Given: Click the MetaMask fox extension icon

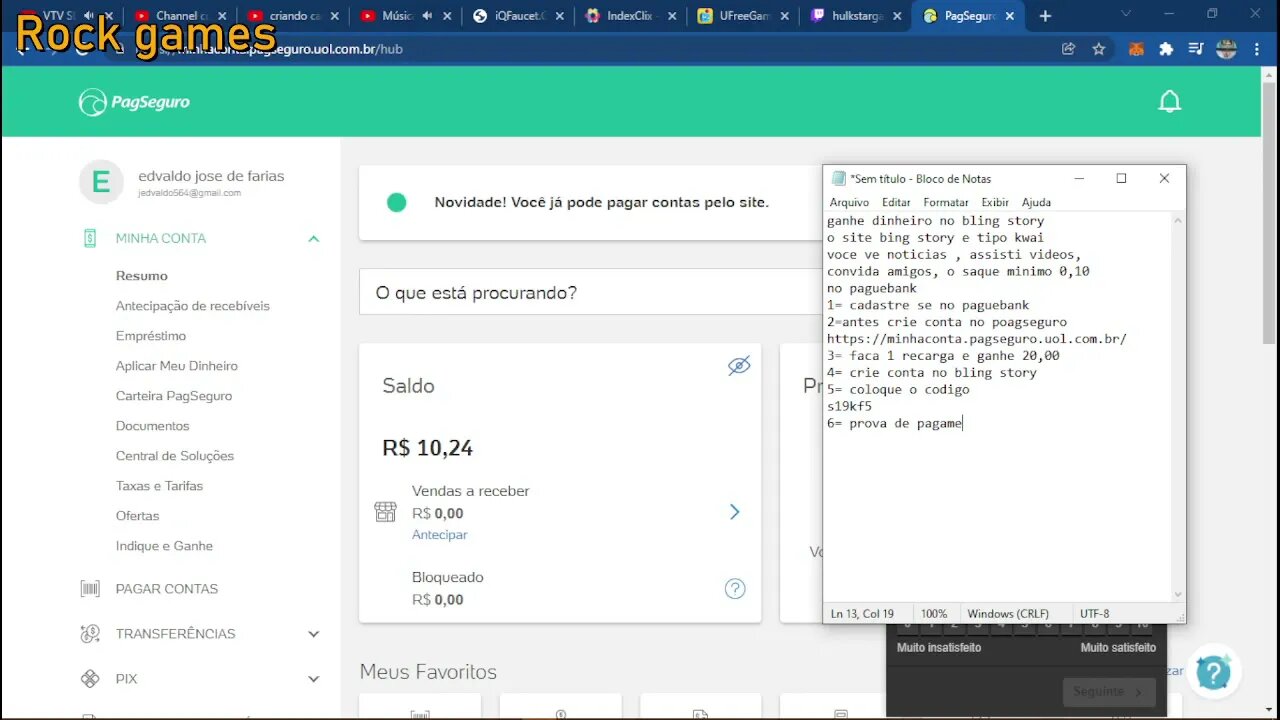Looking at the screenshot, I should [x=1137, y=48].
